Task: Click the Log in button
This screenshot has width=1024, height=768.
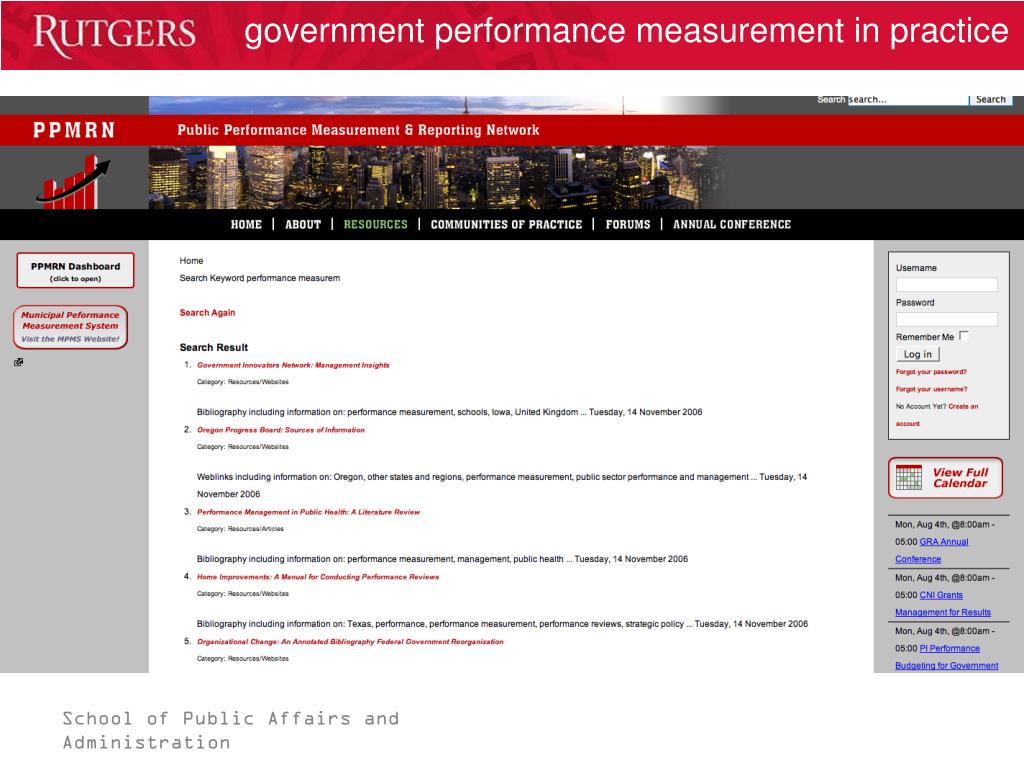Action: [x=918, y=354]
